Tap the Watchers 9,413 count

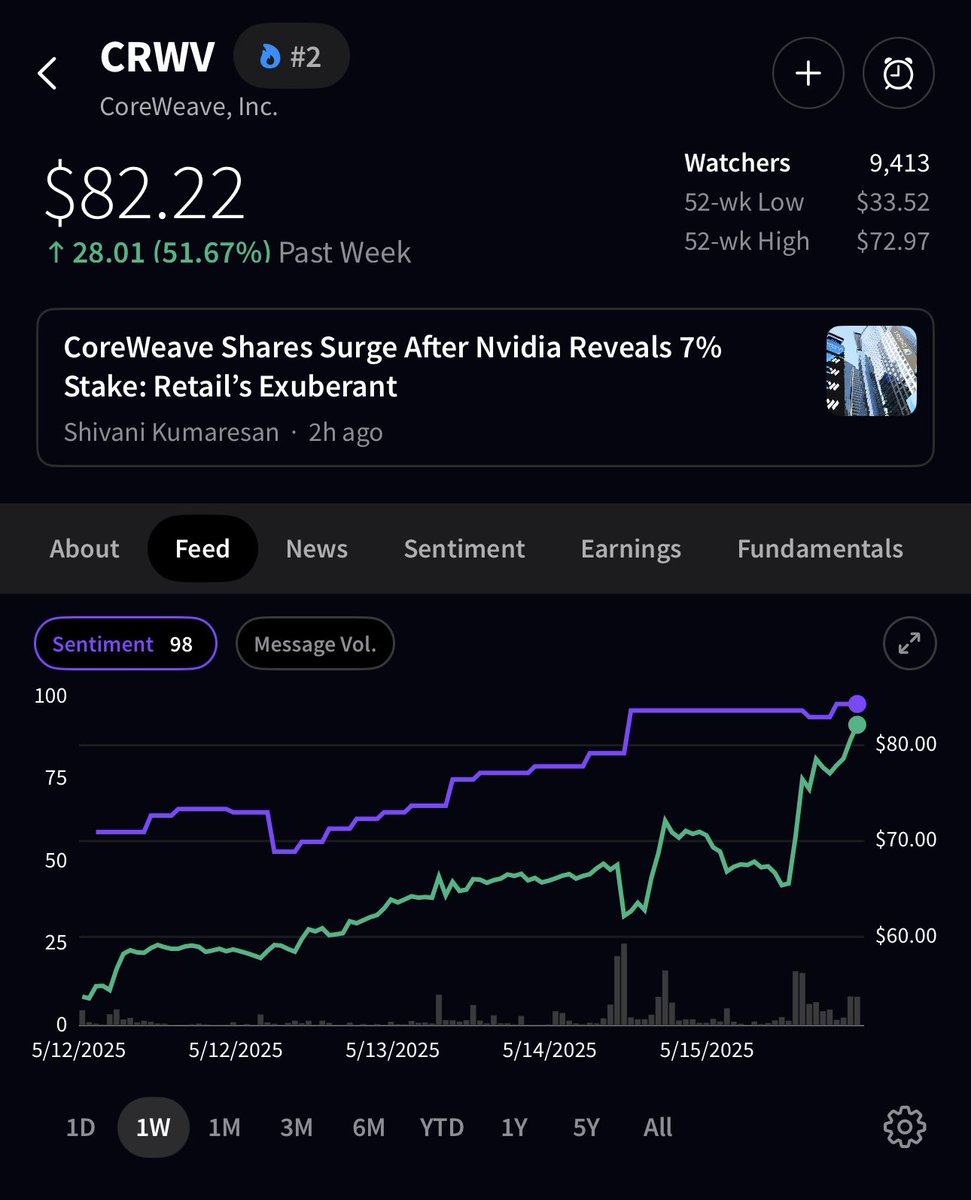pyautogui.click(x=807, y=163)
